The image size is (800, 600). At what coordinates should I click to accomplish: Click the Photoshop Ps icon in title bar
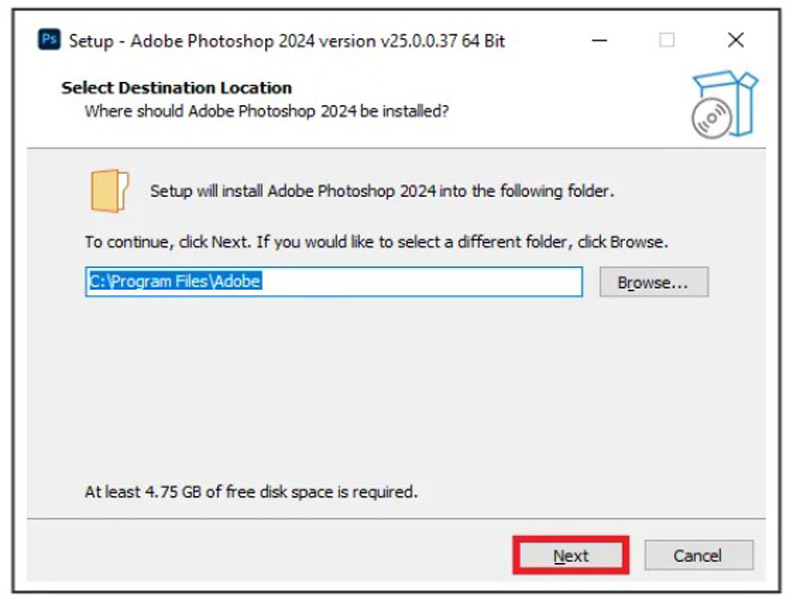[x=49, y=40]
